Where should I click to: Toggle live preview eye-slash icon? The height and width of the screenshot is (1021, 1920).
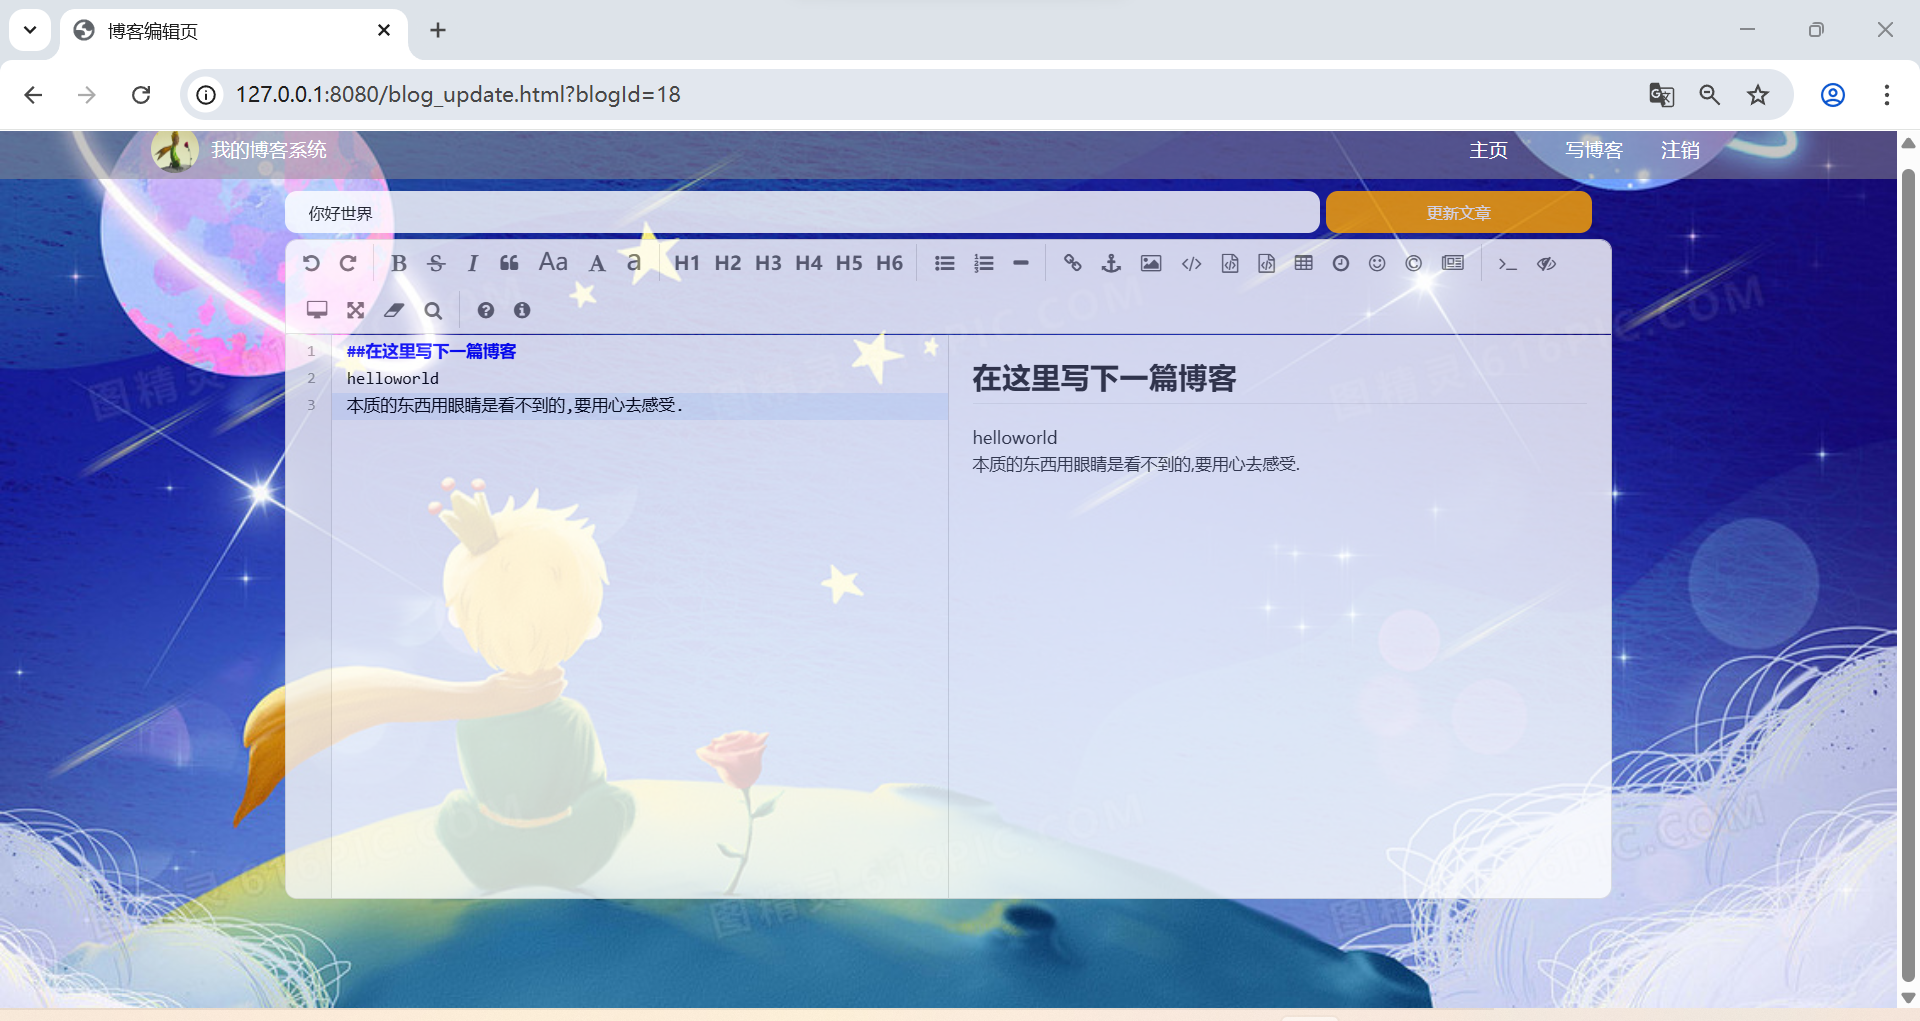[1547, 263]
